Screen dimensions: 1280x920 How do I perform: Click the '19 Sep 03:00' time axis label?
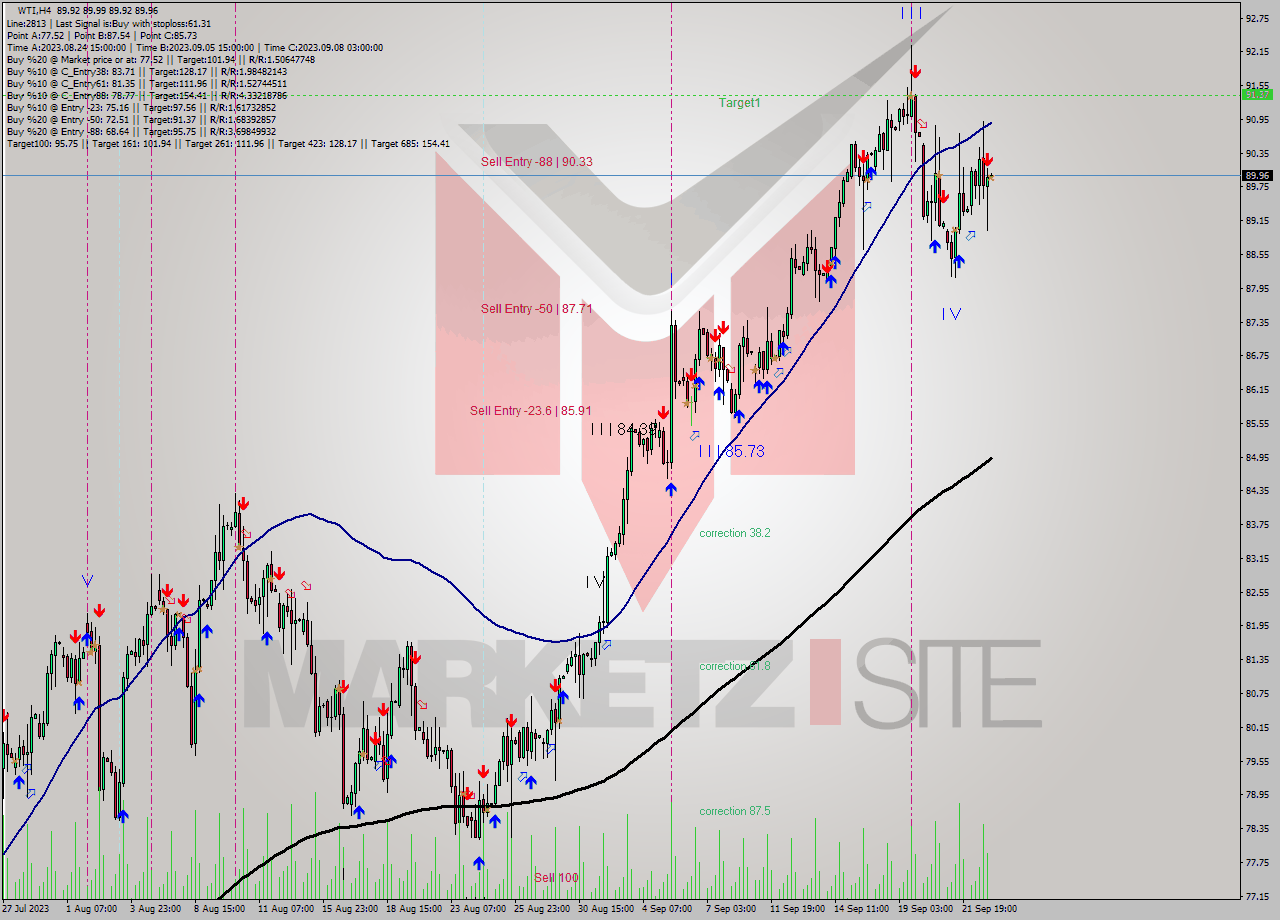coord(926,909)
